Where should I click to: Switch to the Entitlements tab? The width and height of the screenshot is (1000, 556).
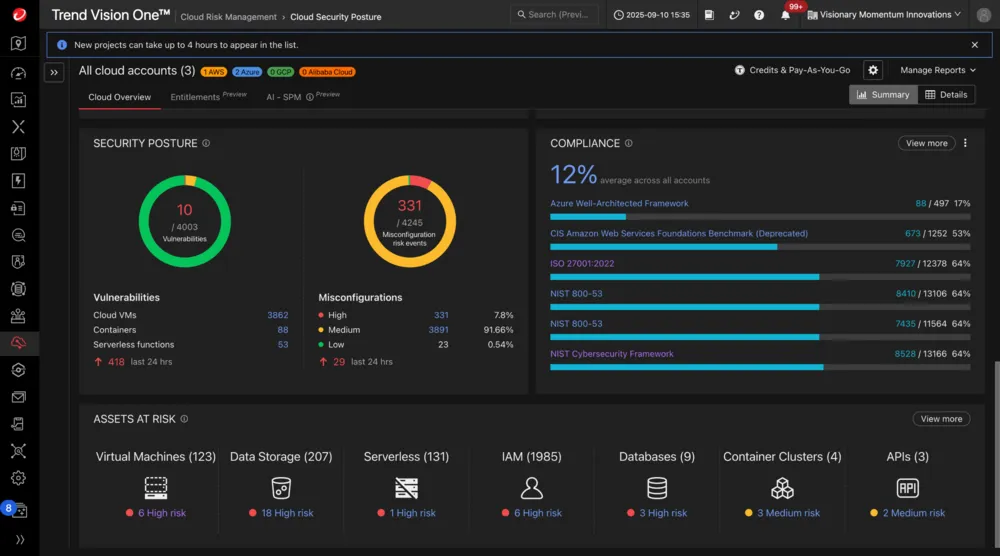click(195, 97)
